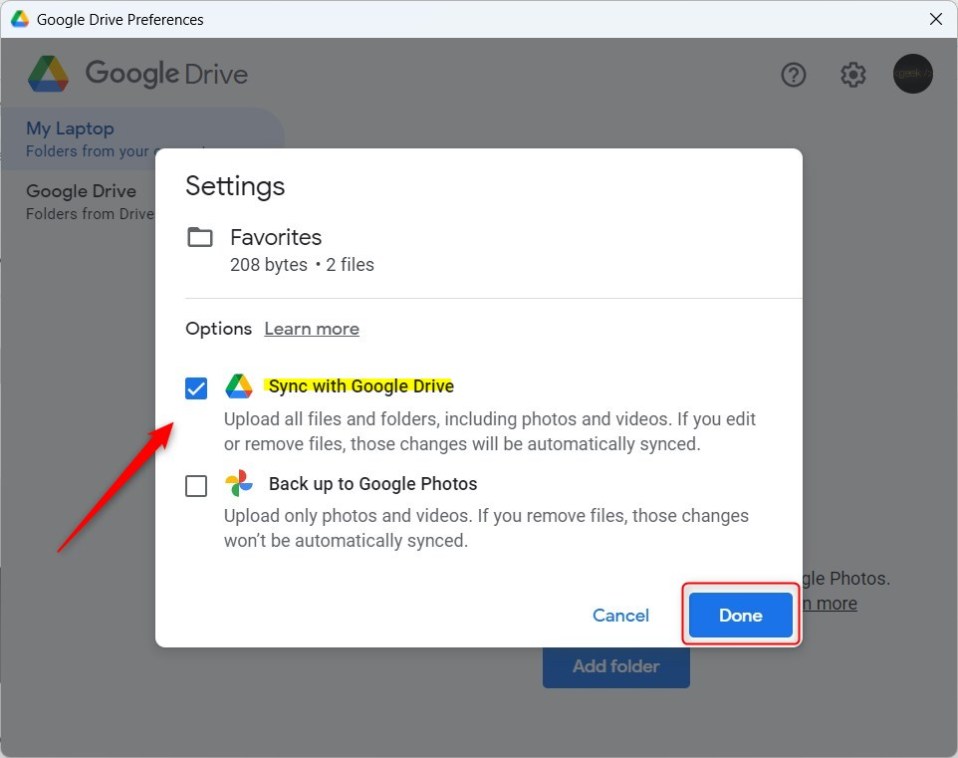Close the Google Drive Preferences window

coord(935,19)
